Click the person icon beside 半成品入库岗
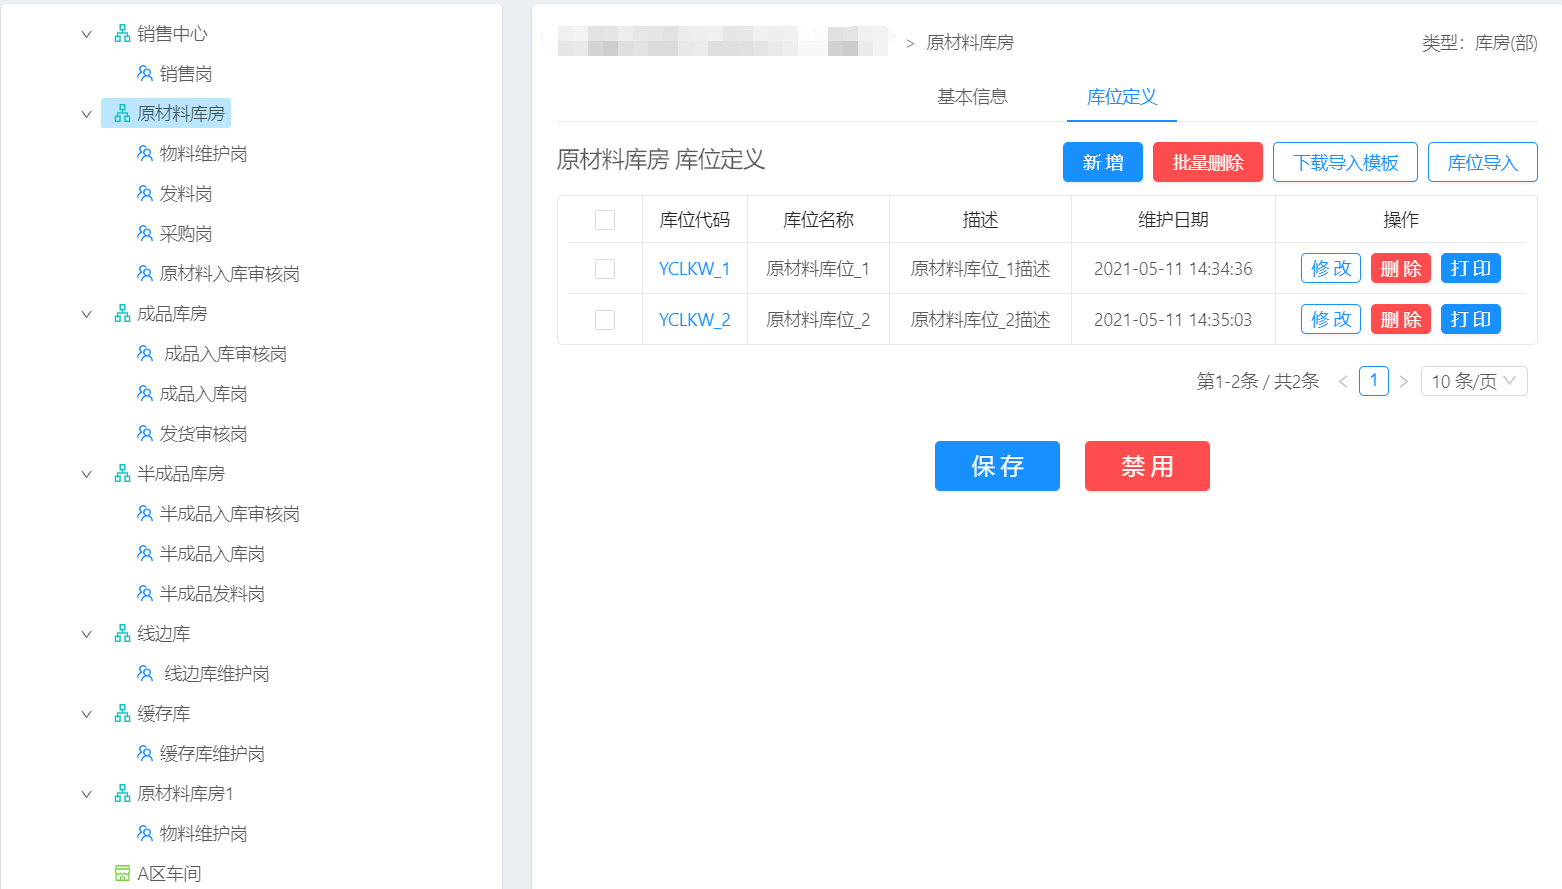The height and width of the screenshot is (889, 1562). [145, 554]
